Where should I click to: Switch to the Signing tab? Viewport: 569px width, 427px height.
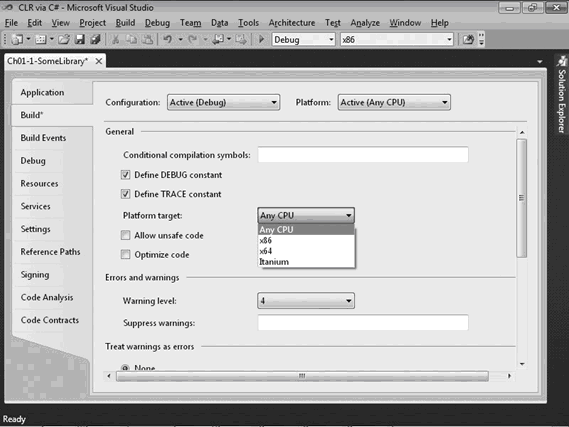click(x=52, y=275)
